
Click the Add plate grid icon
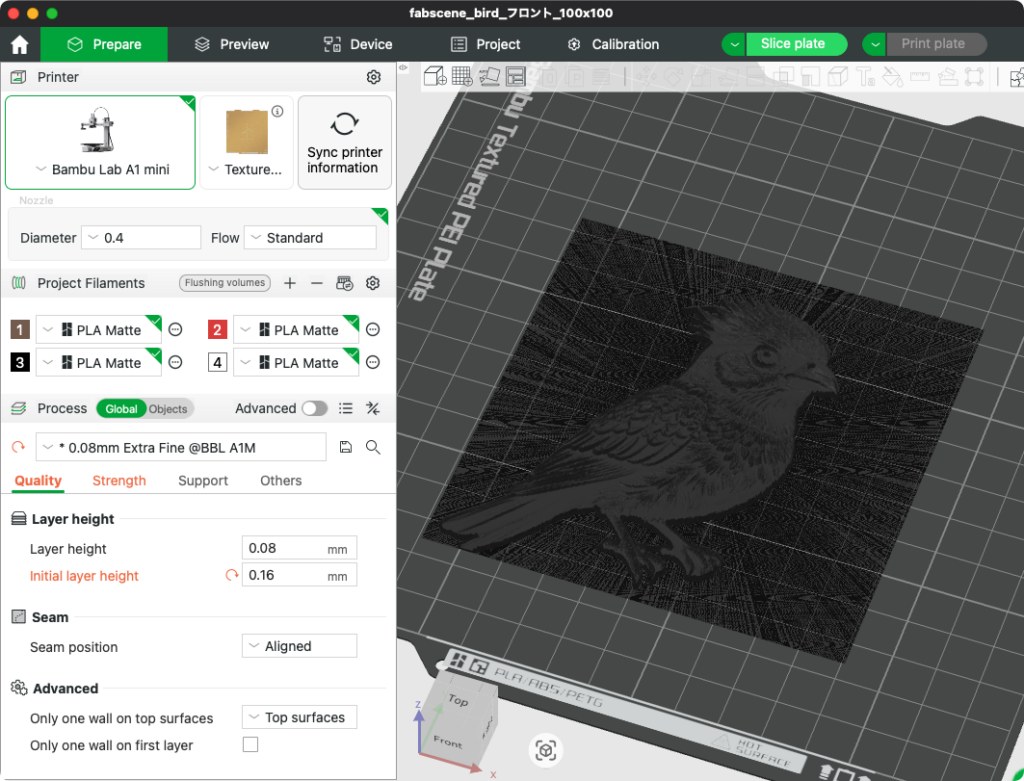coord(462,76)
